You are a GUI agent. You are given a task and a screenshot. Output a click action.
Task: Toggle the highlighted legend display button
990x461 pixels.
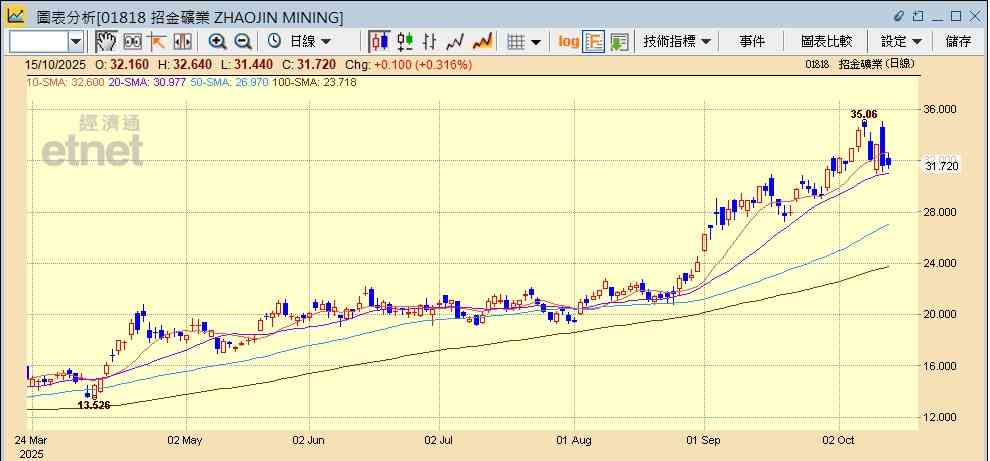tap(594, 41)
